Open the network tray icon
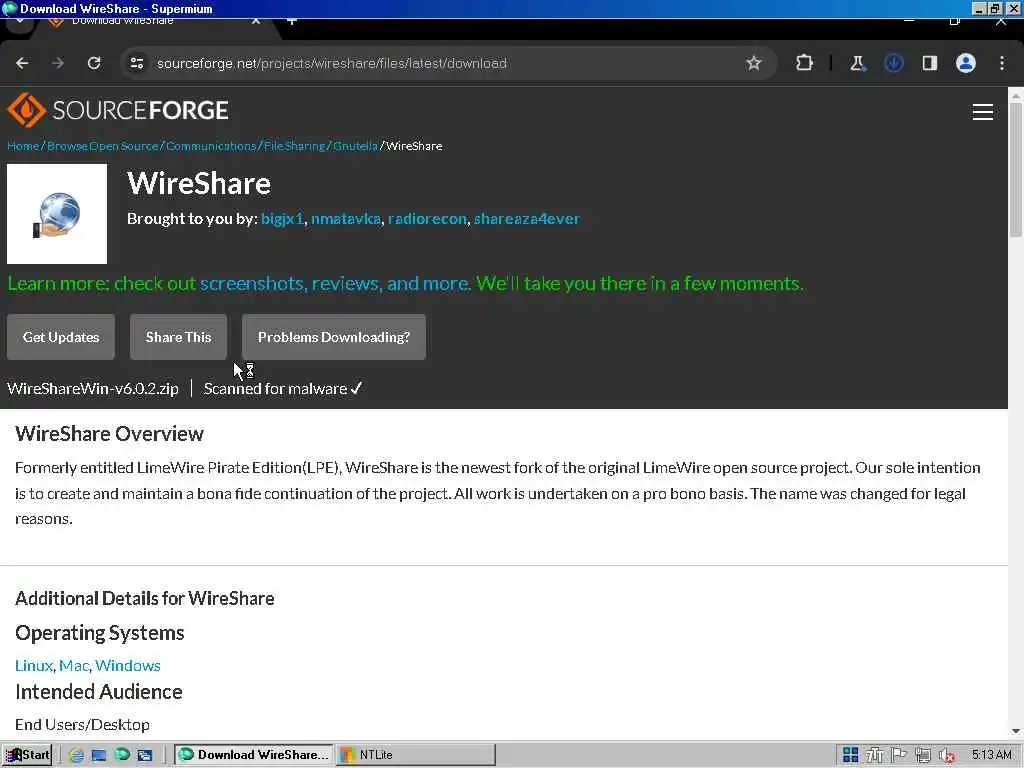This screenshot has height=768, width=1024. (923, 755)
